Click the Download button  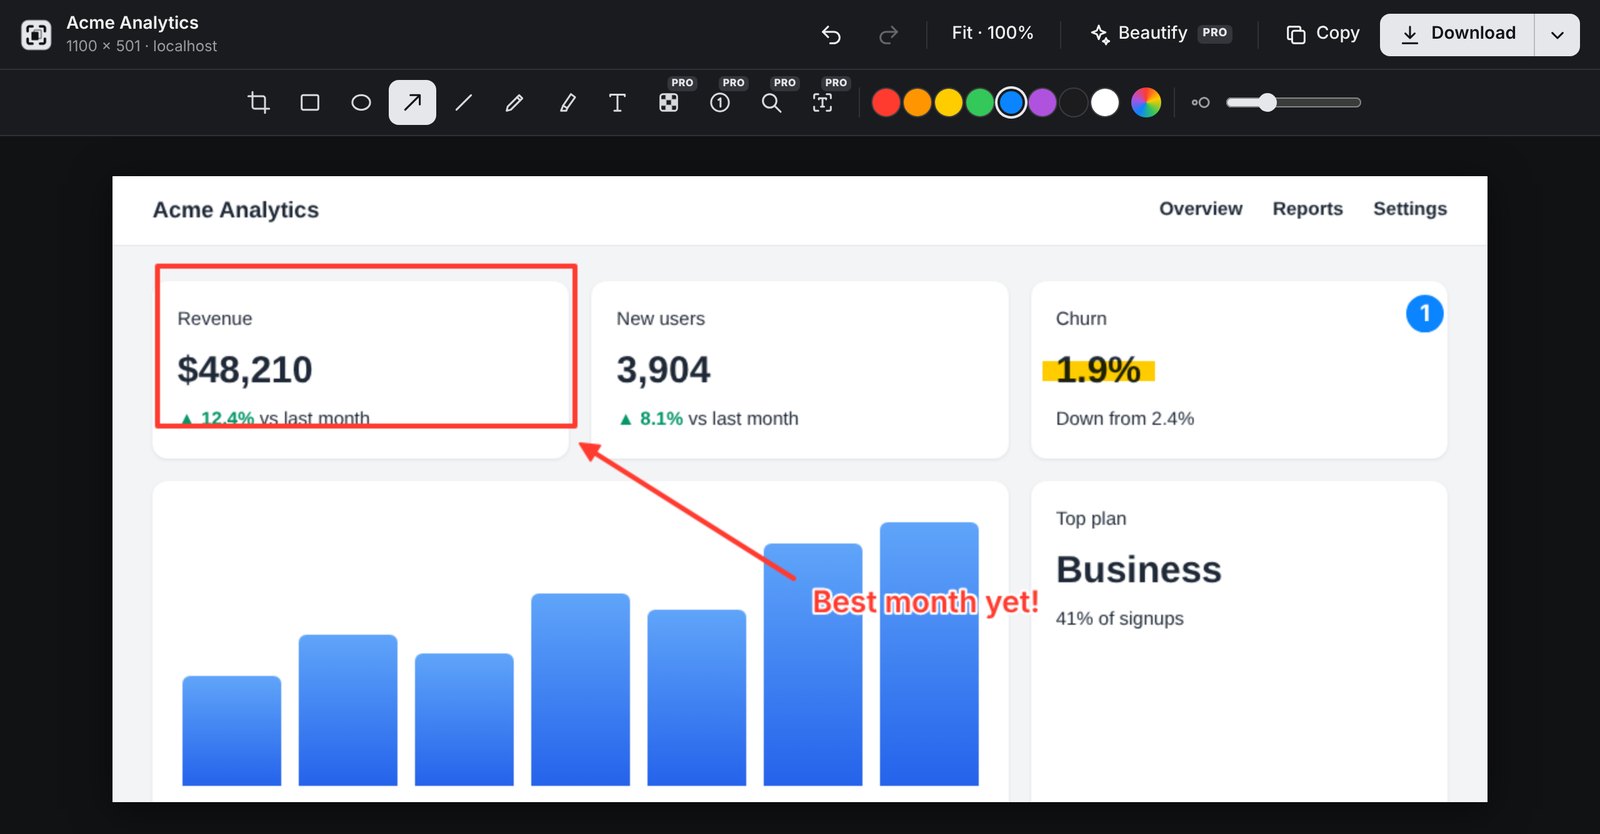coord(1457,35)
